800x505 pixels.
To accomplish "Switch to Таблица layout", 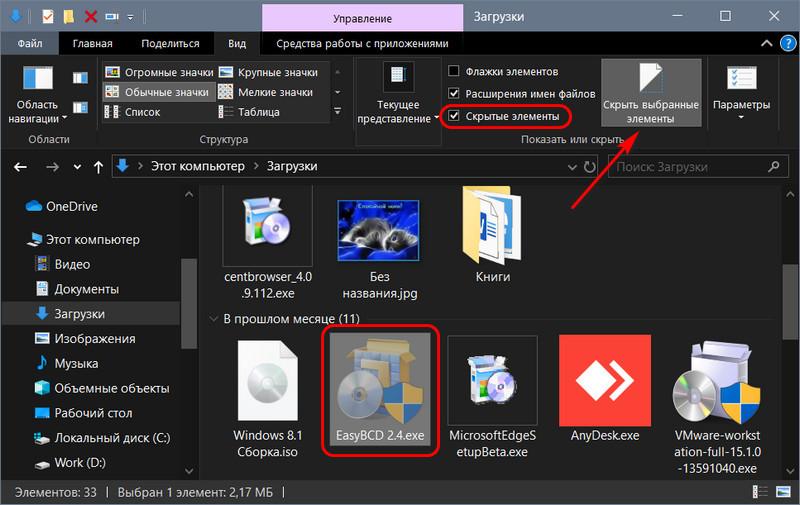I will [249, 112].
